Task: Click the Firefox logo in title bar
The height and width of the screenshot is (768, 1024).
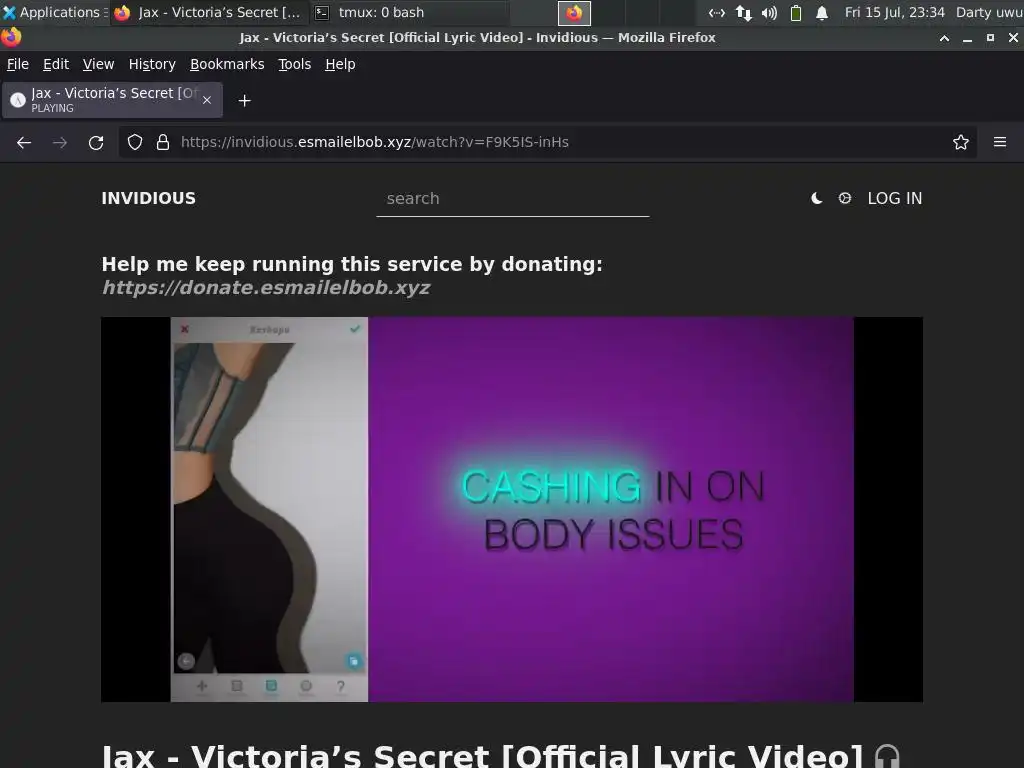Action: click(11, 37)
